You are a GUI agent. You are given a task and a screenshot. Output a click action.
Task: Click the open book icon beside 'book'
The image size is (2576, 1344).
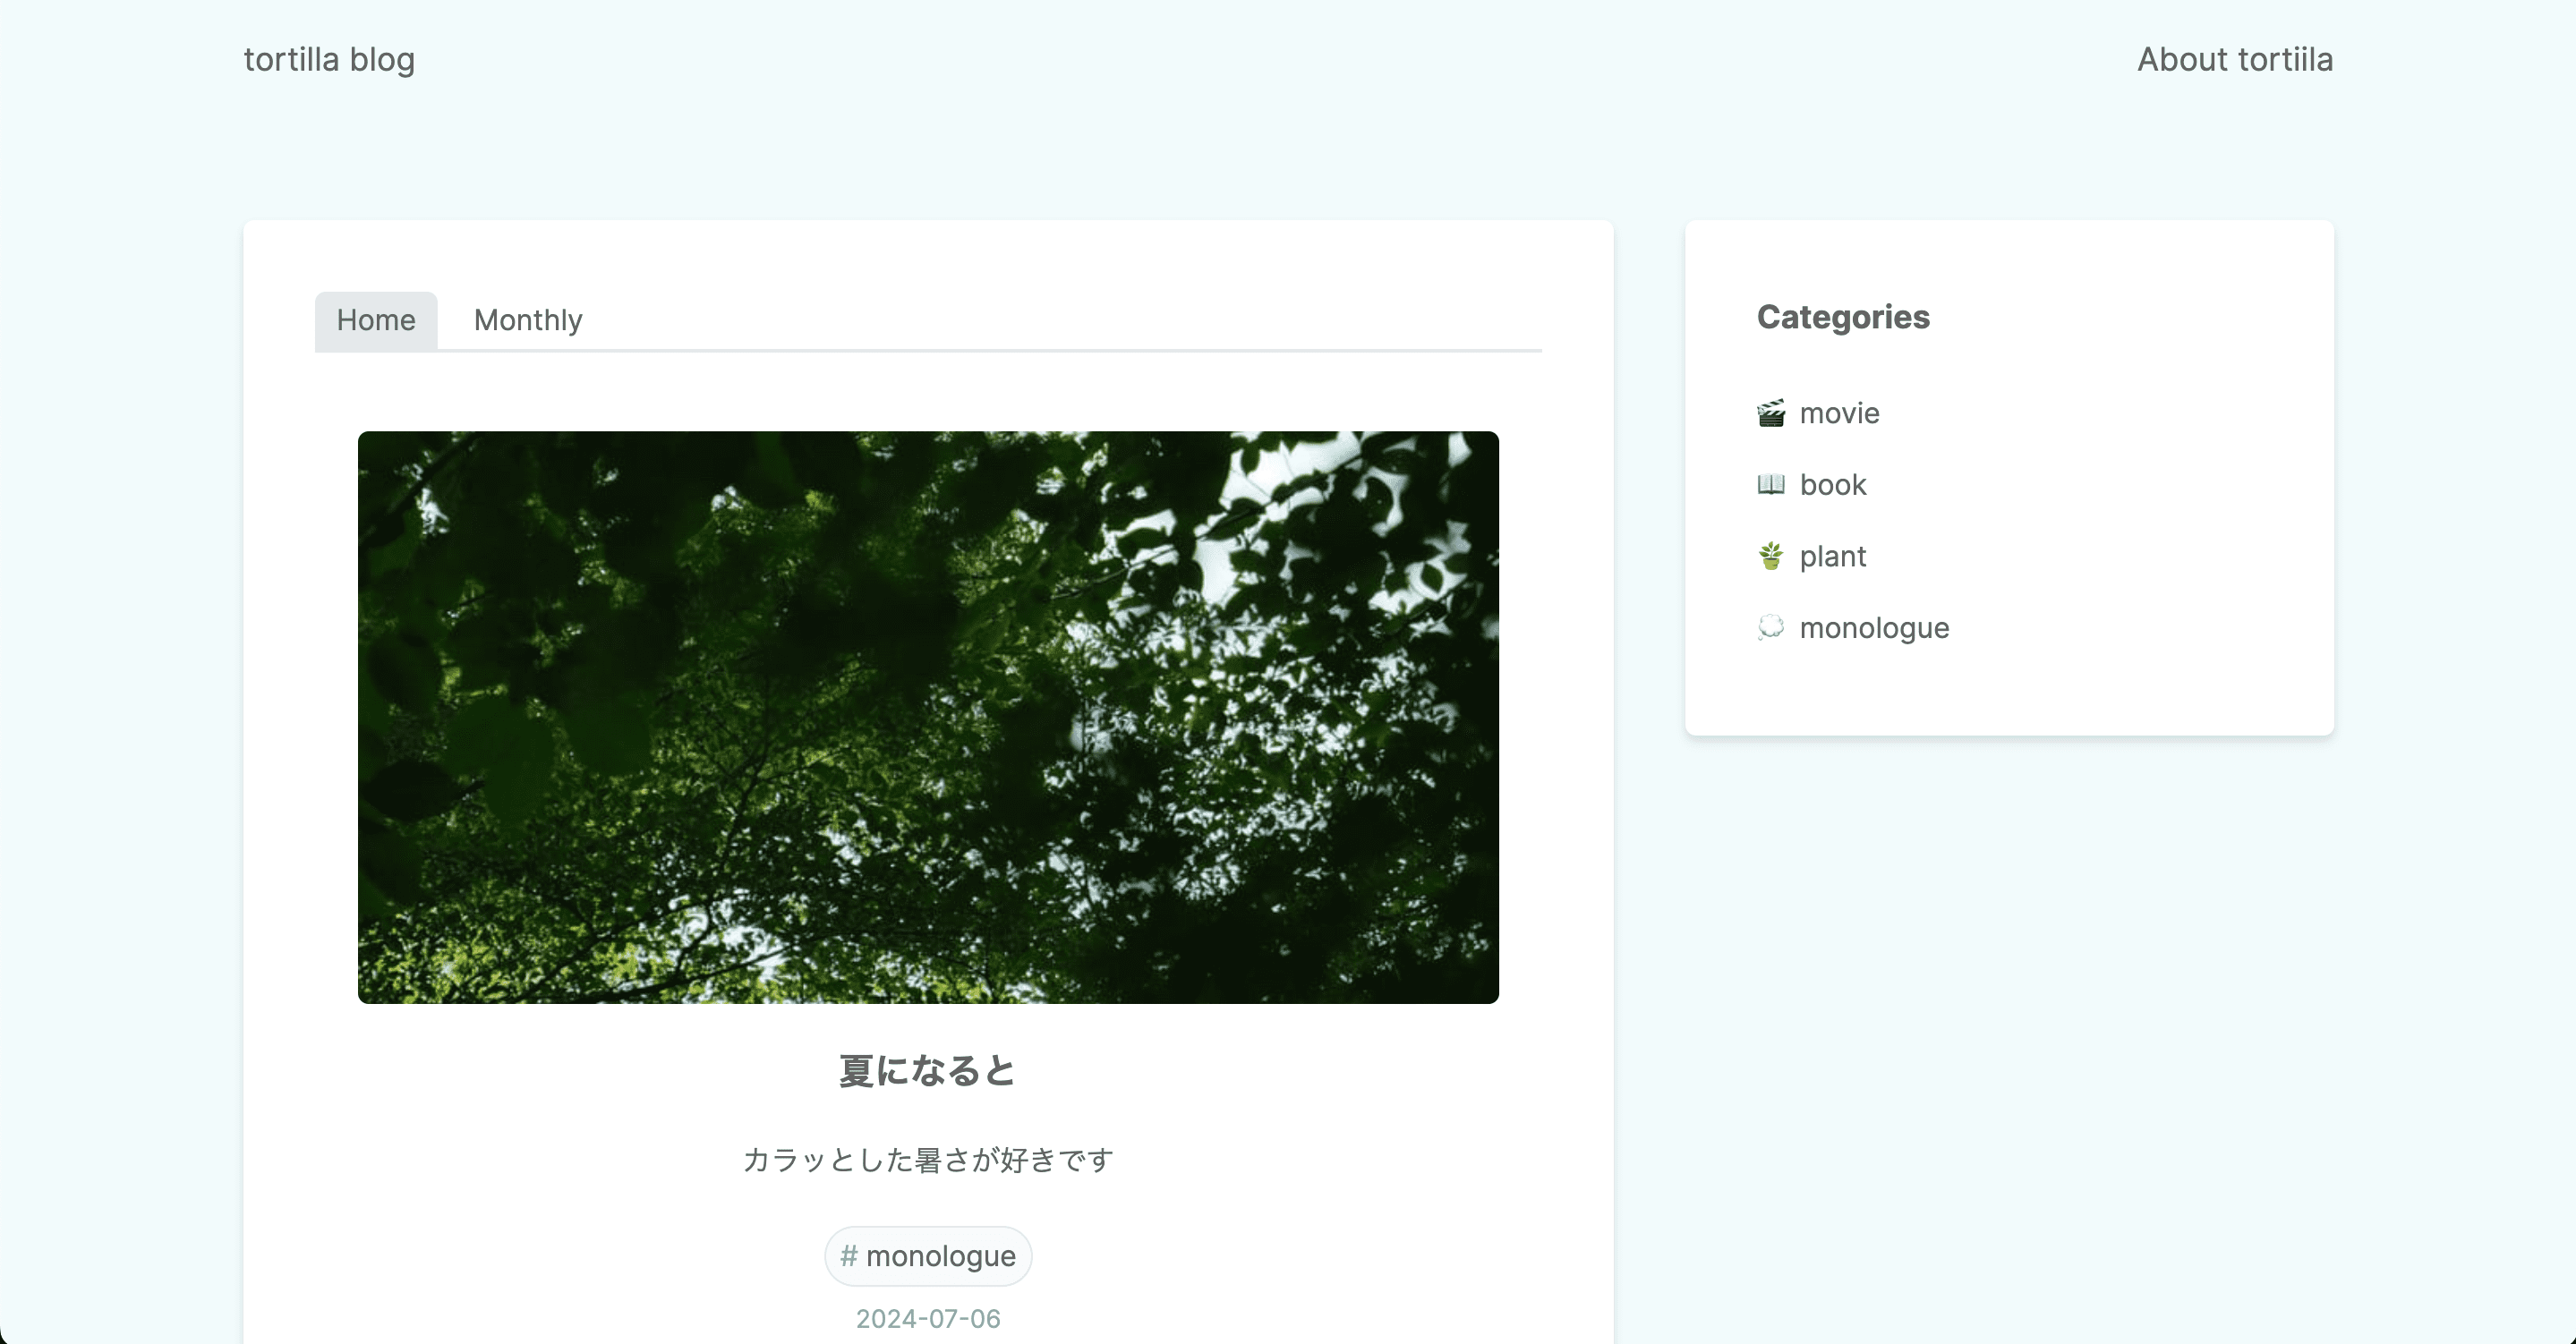click(1770, 485)
